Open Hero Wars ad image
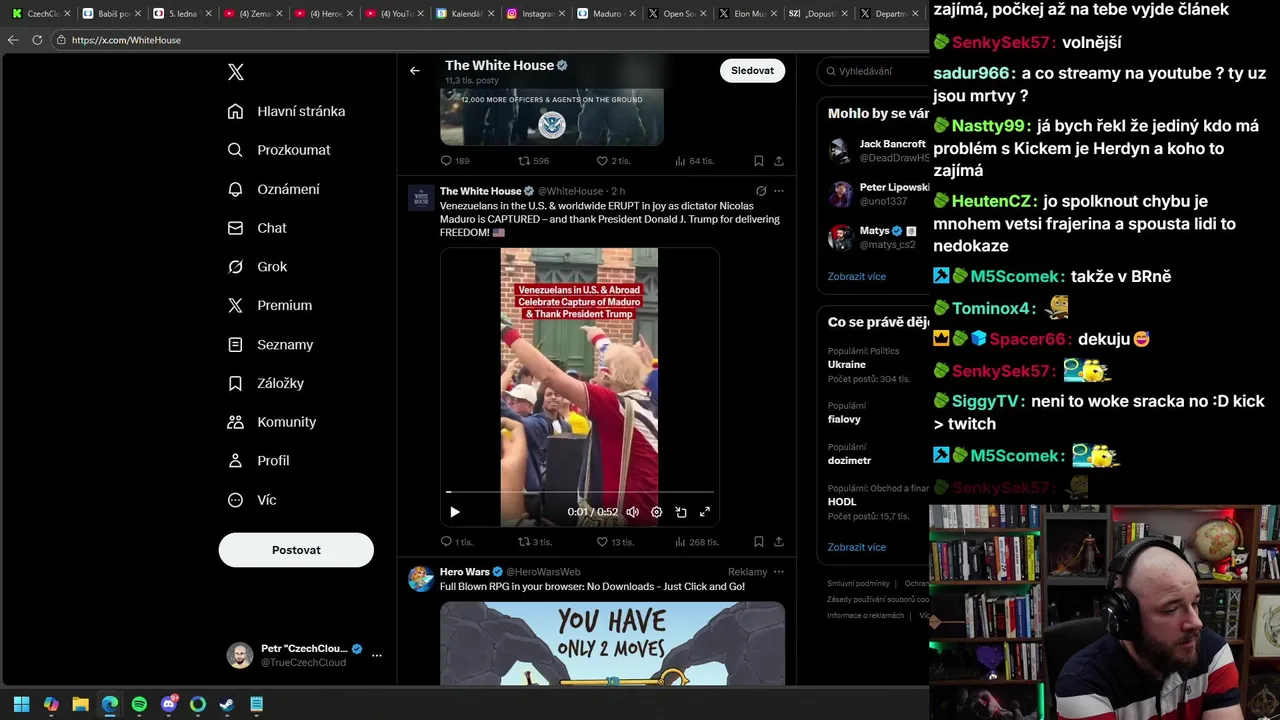 pos(612,643)
